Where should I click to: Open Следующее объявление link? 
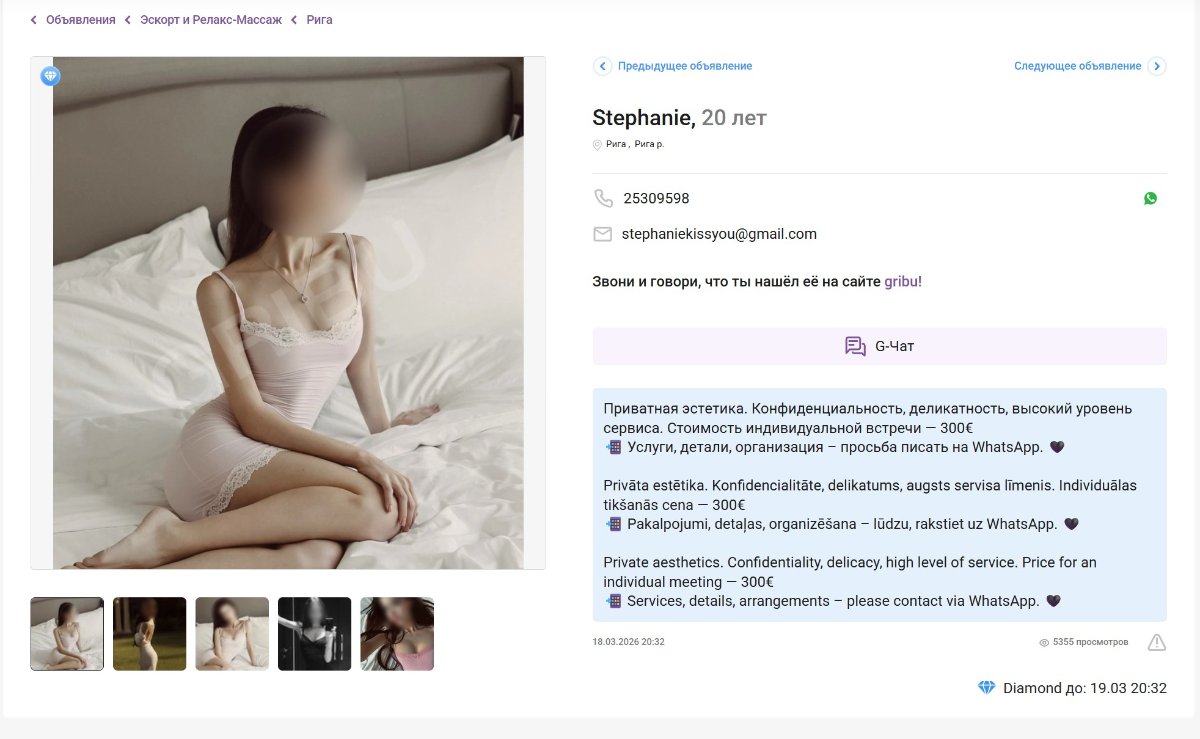coord(1077,66)
